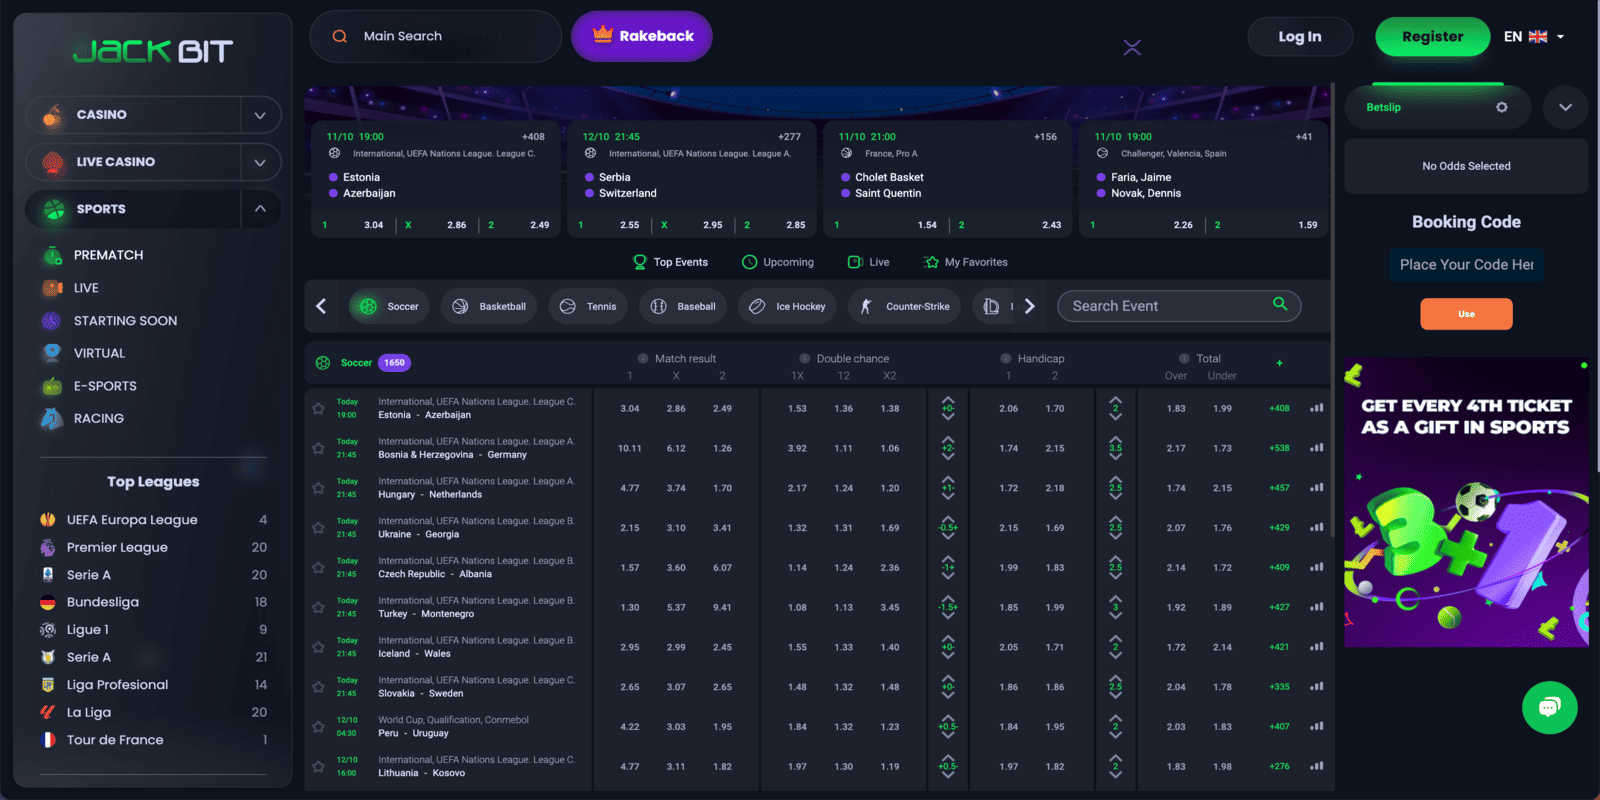This screenshot has width=1600, height=800.
Task: Favorite the Bosnia & Herzegovina - Germany star
Action: 318,448
